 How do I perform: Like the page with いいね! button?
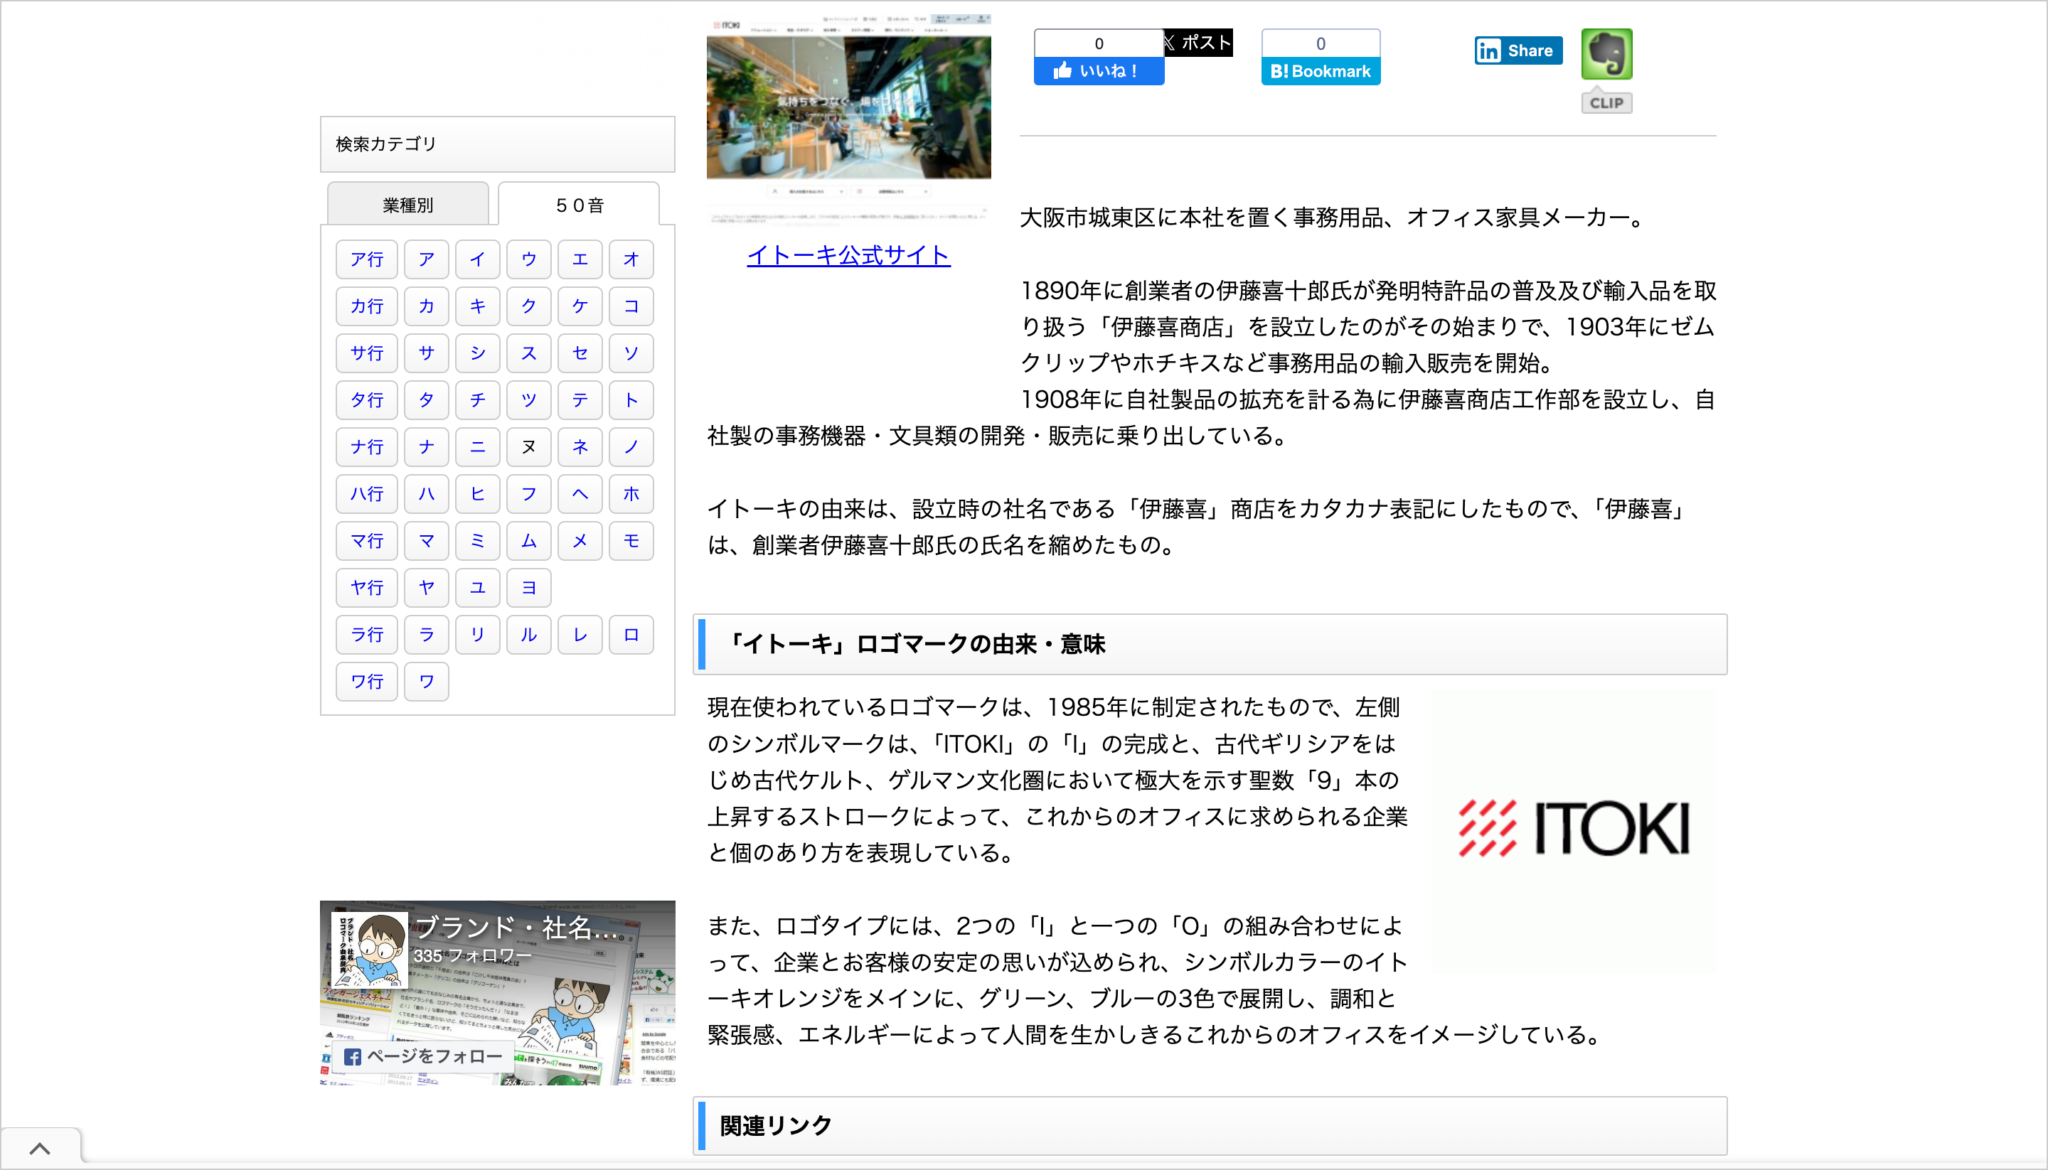(1098, 70)
